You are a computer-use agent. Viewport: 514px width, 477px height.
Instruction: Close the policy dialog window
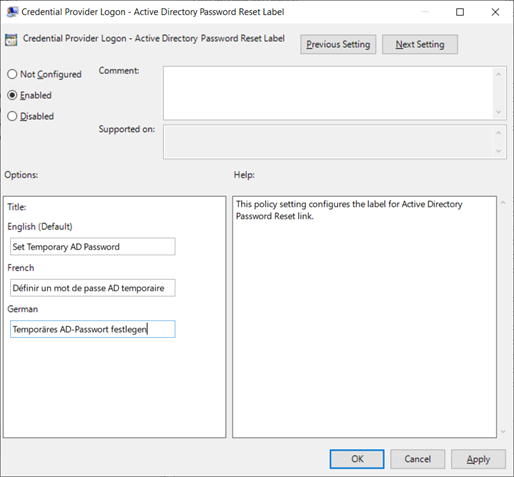(495, 12)
